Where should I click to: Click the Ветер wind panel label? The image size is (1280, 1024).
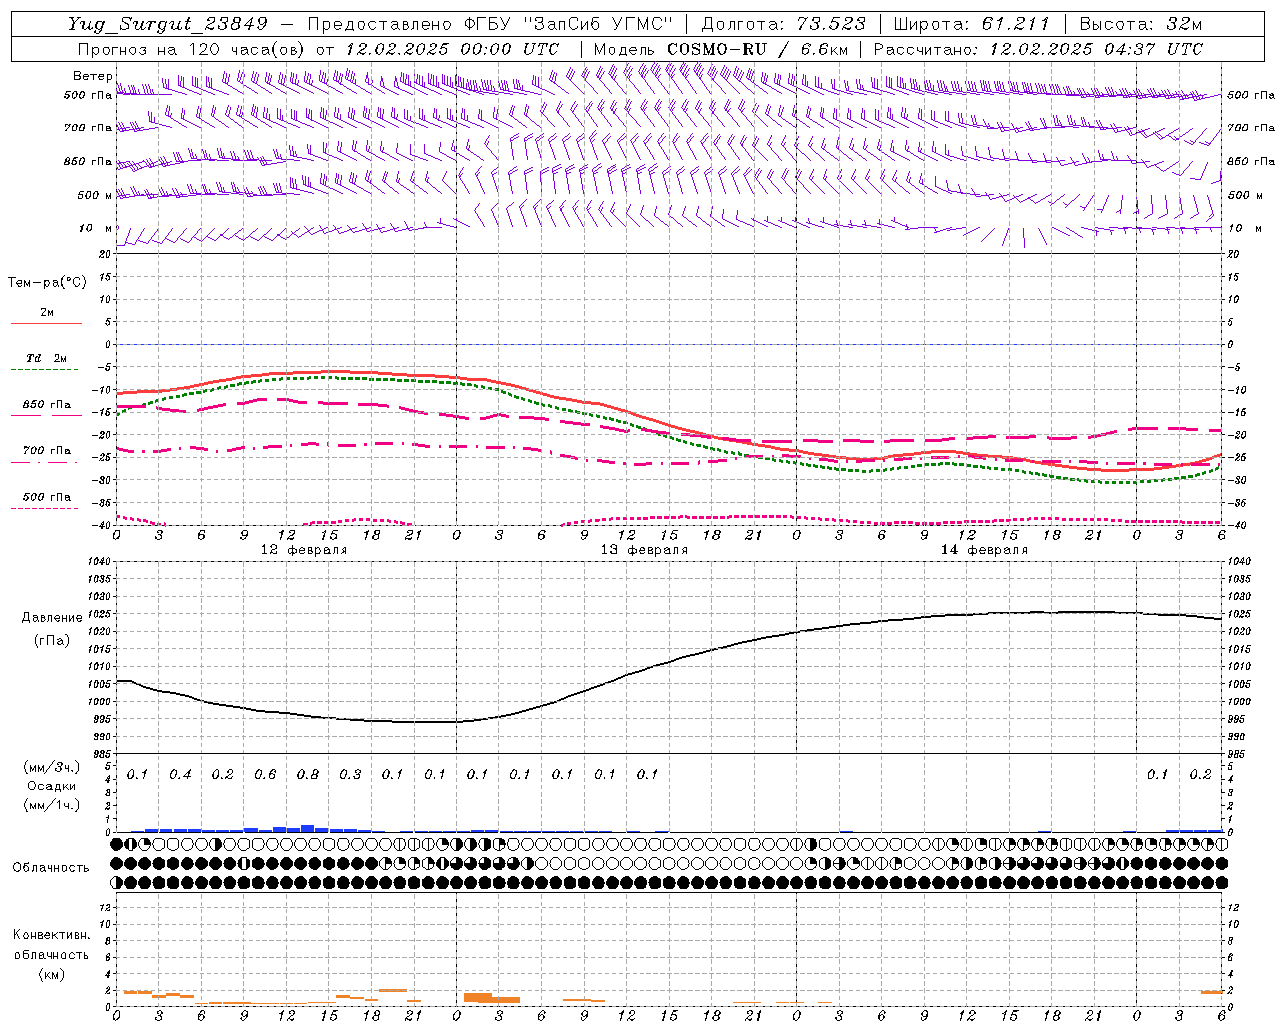click(92, 76)
